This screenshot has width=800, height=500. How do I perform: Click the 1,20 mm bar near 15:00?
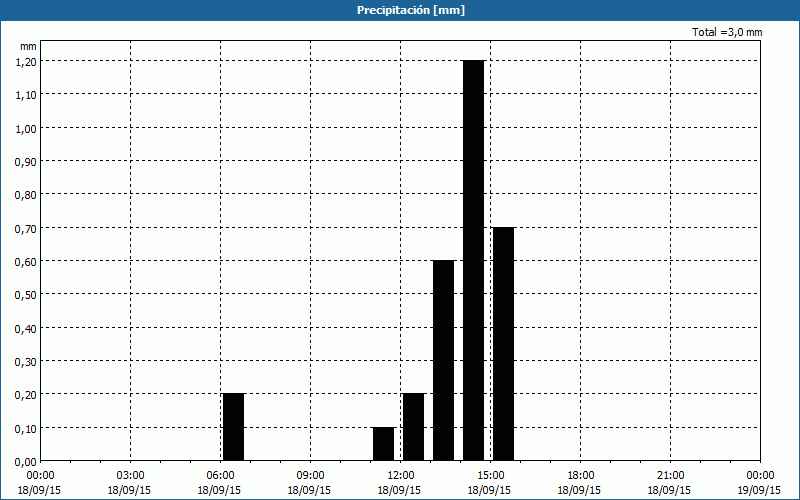pyautogui.click(x=473, y=261)
